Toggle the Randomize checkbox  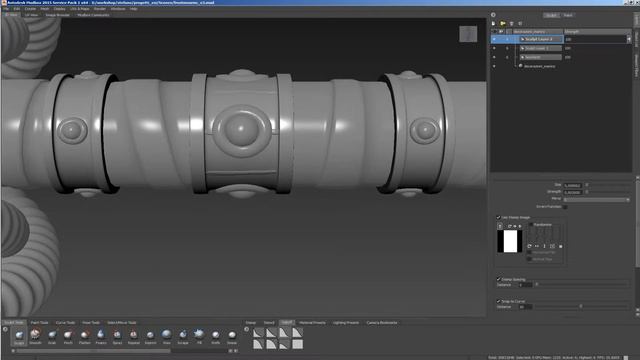click(x=531, y=224)
